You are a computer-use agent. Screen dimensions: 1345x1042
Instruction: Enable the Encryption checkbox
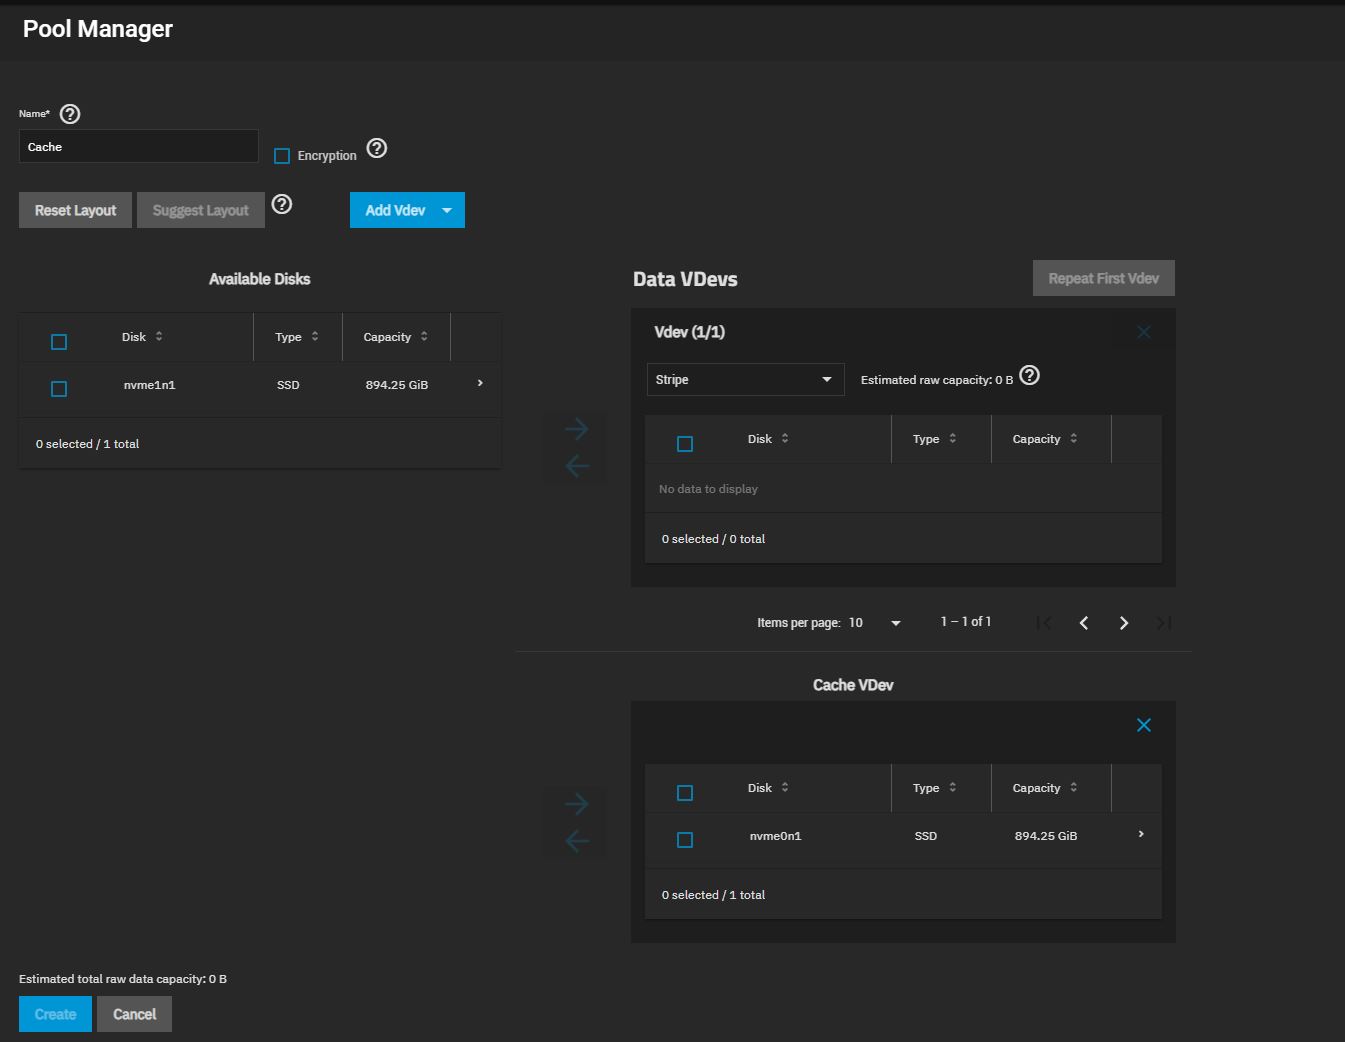coord(282,156)
